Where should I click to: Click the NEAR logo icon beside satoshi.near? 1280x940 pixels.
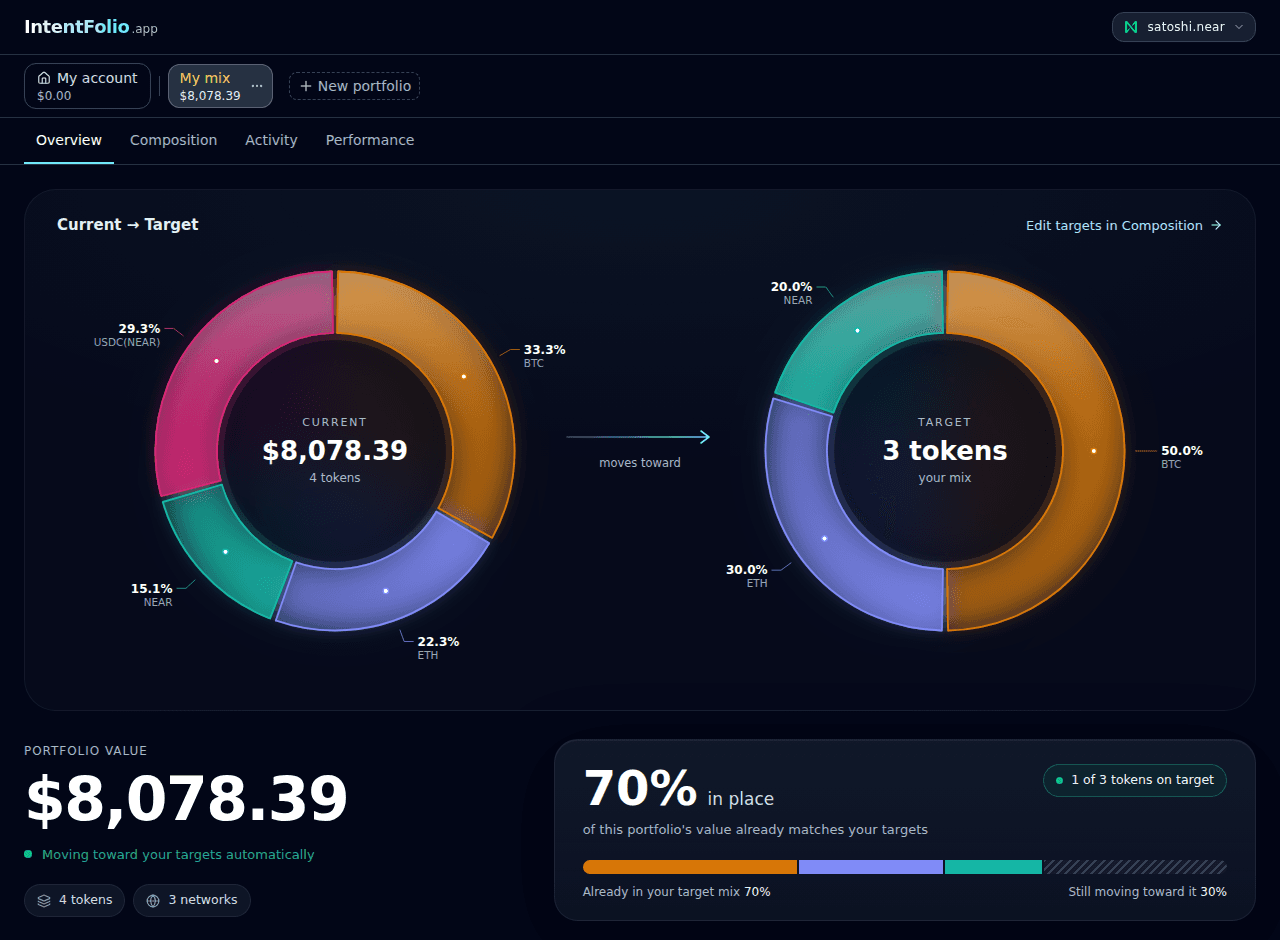click(1131, 27)
